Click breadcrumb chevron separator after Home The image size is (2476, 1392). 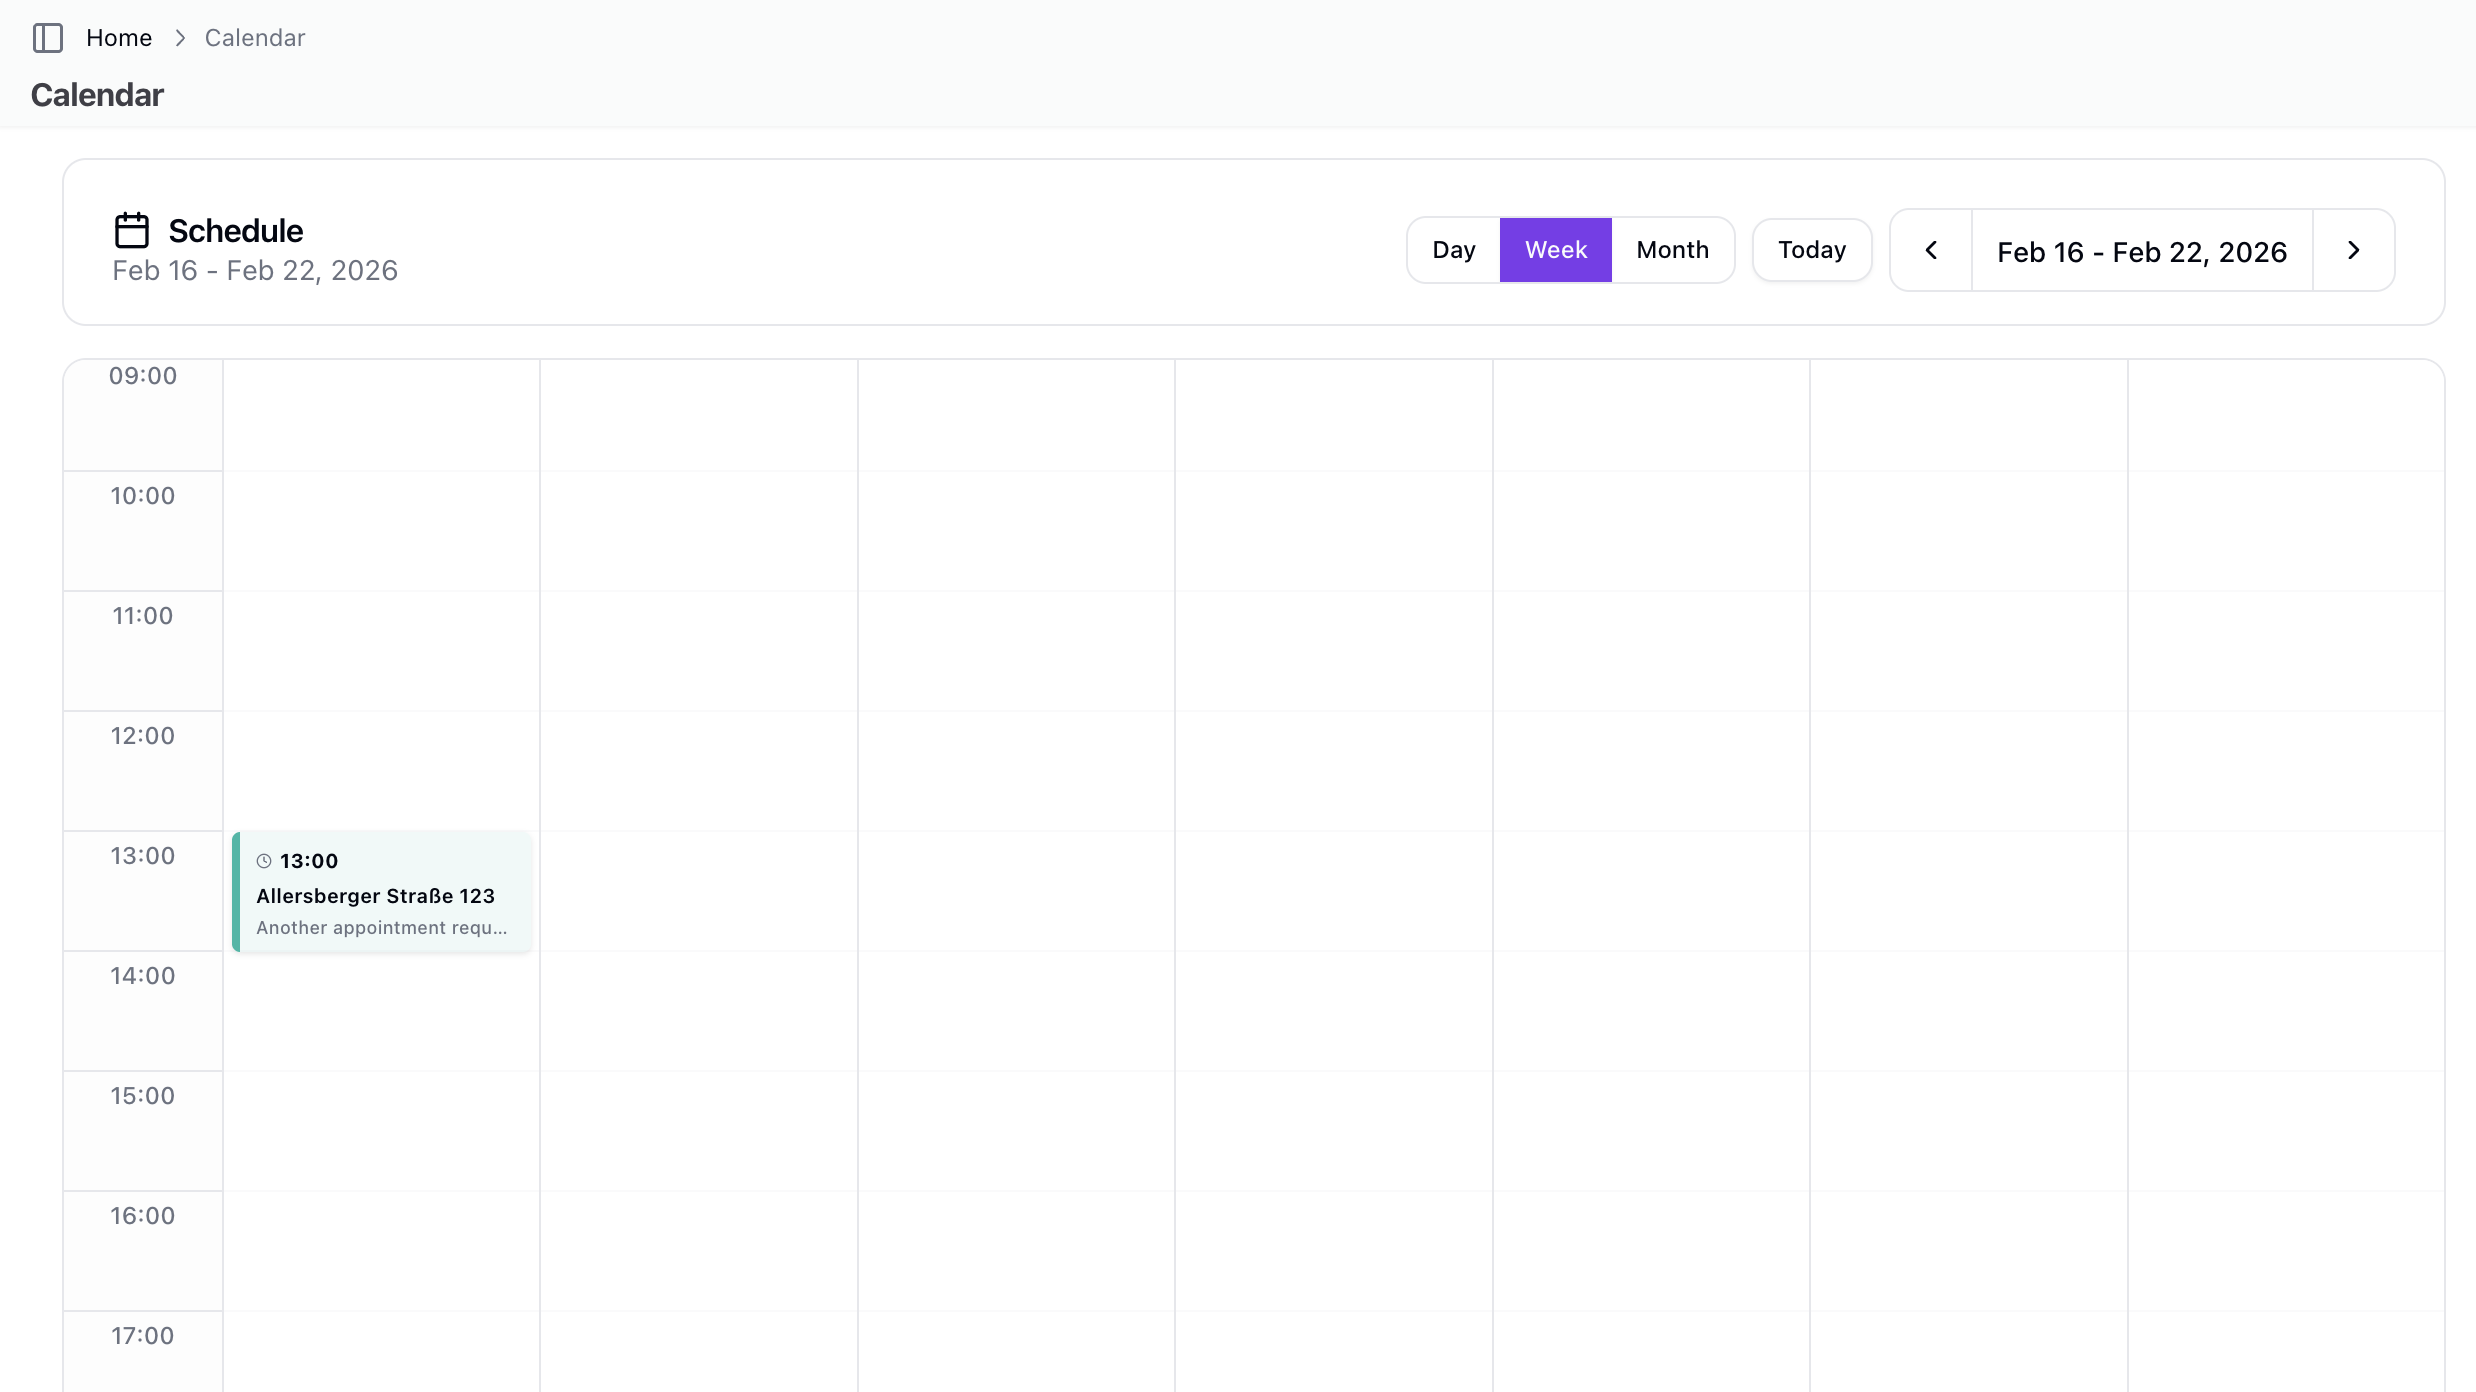[180, 38]
